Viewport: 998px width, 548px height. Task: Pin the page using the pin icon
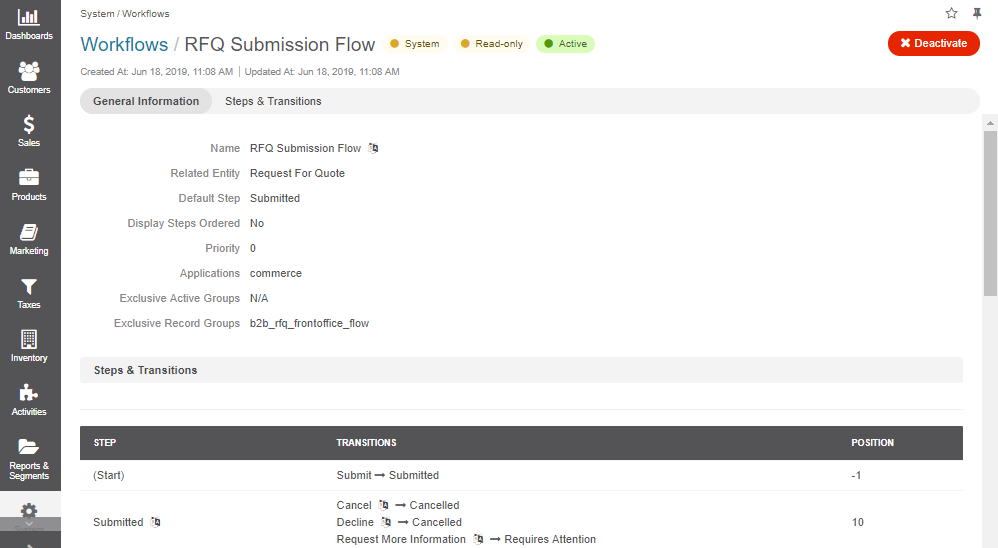(x=977, y=13)
